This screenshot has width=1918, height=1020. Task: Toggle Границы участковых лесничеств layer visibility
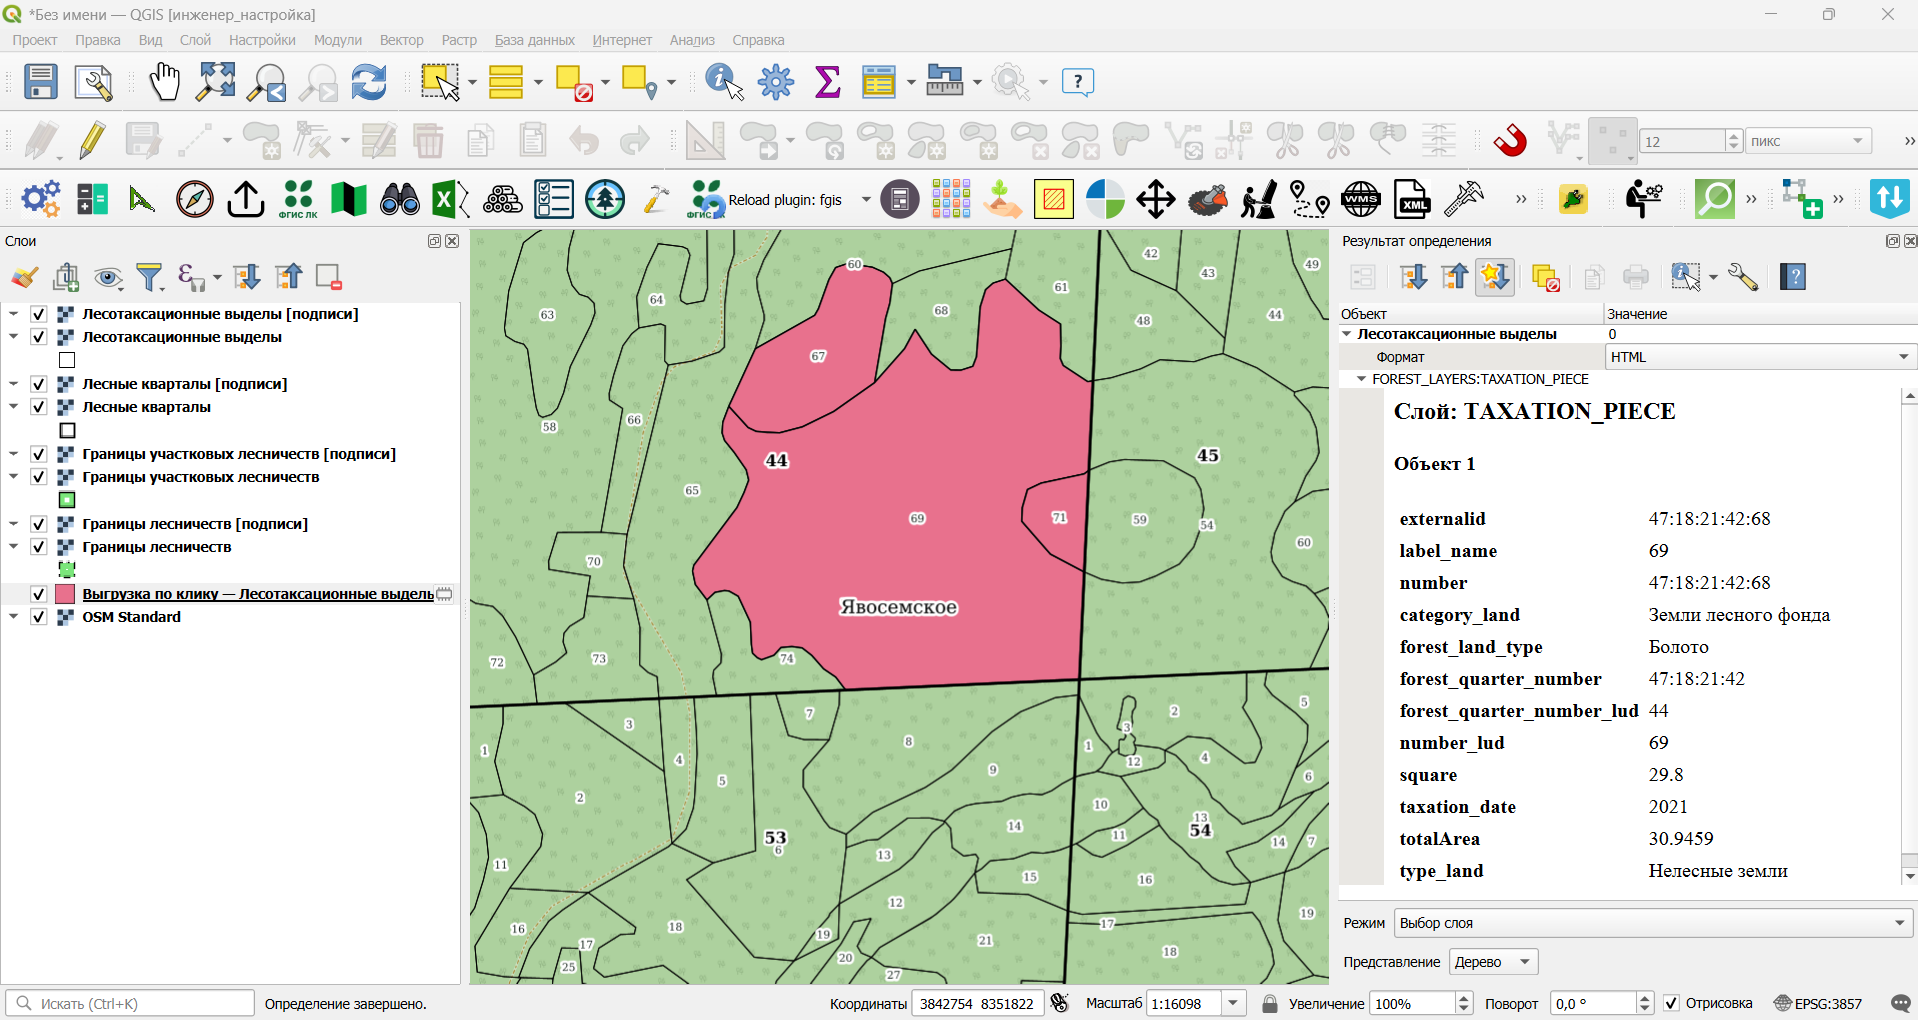(x=39, y=477)
